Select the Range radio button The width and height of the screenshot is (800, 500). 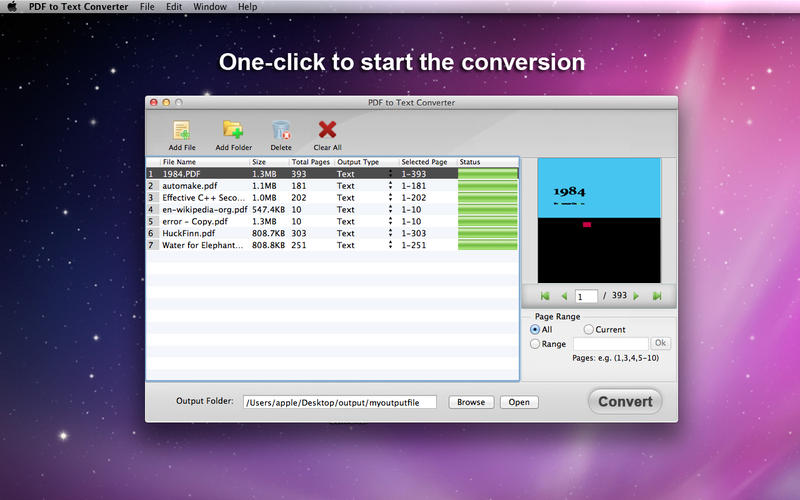(535, 344)
